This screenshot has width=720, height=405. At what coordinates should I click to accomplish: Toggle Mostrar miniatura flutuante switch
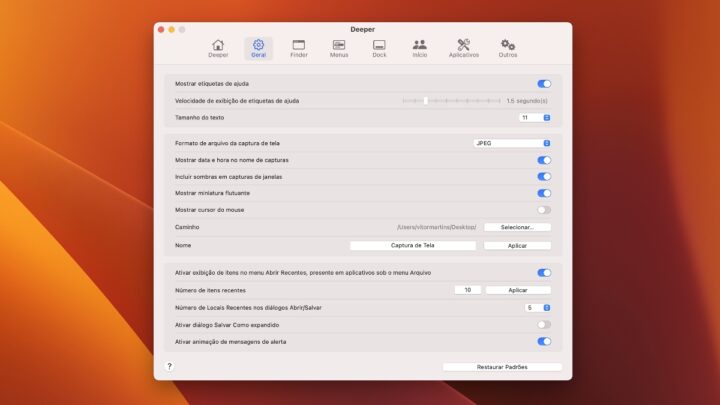pos(544,193)
